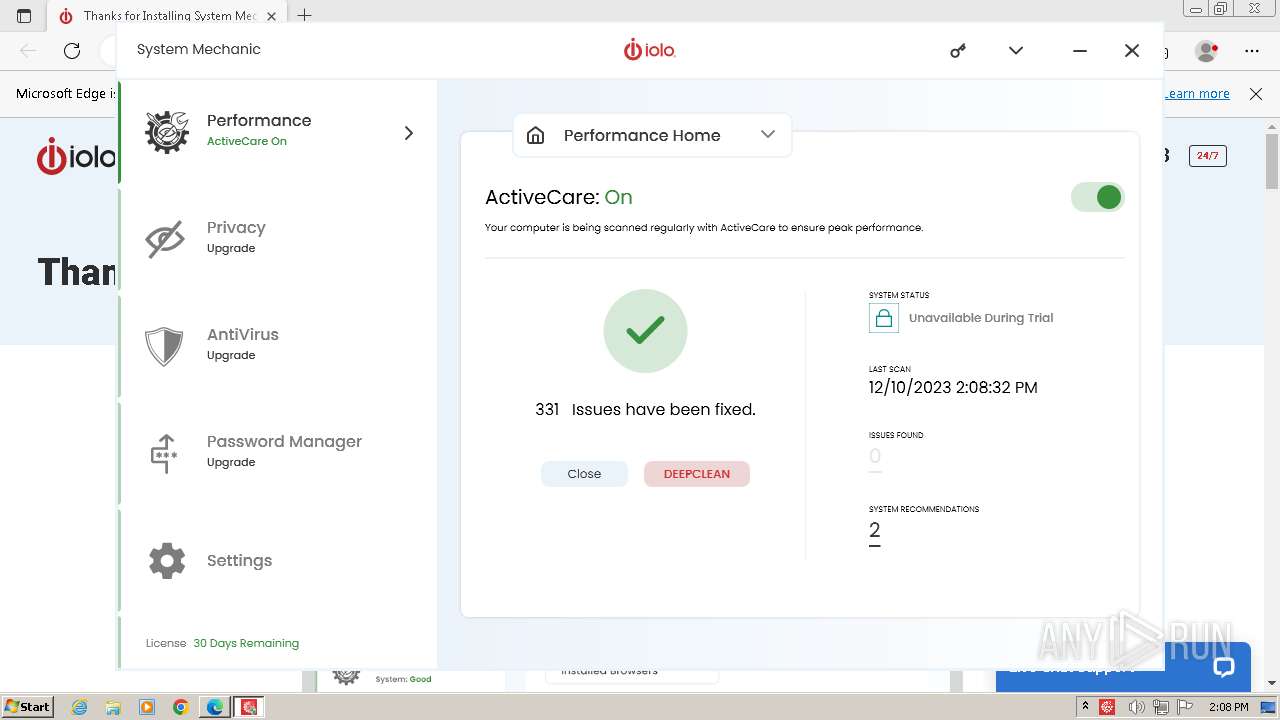Select Password Manager in the sidebar
The image size is (1280, 720).
pyautogui.click(x=278, y=452)
